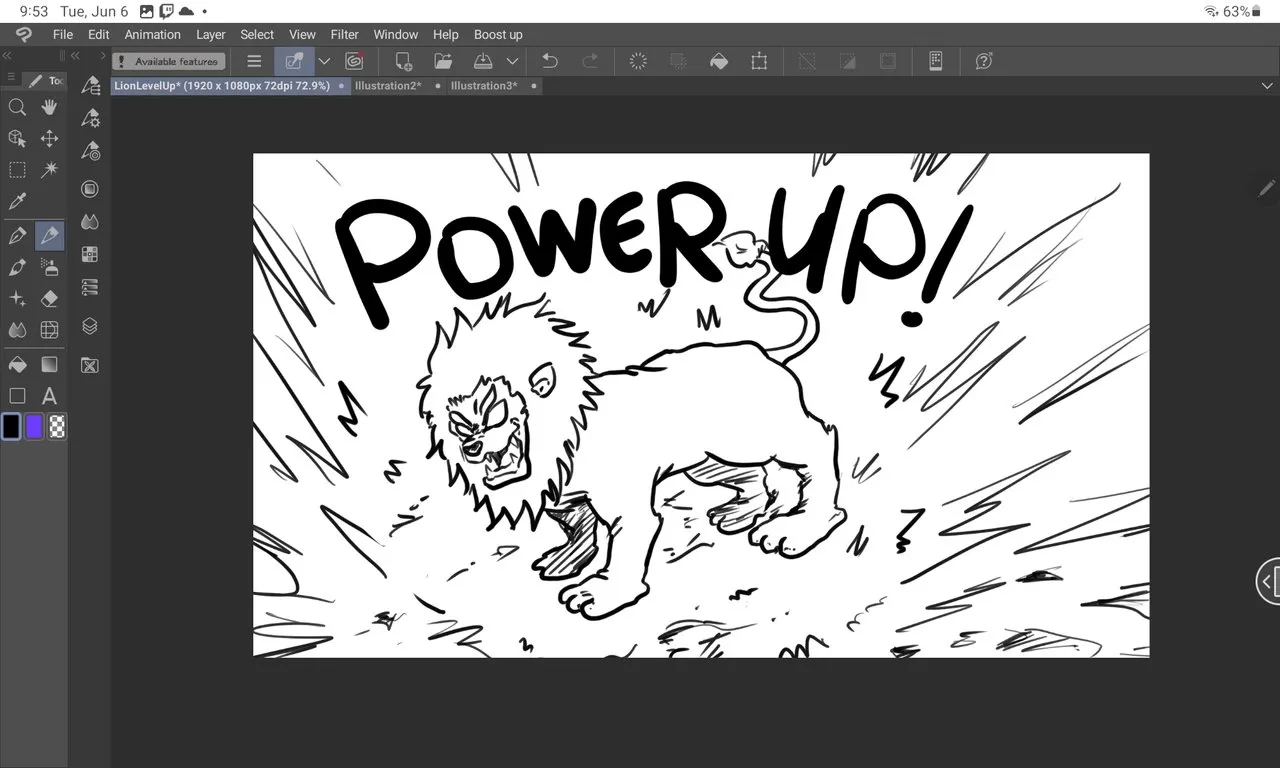This screenshot has height=768, width=1280.
Task: Select the Zoom magnifier tool
Action: click(x=17, y=107)
